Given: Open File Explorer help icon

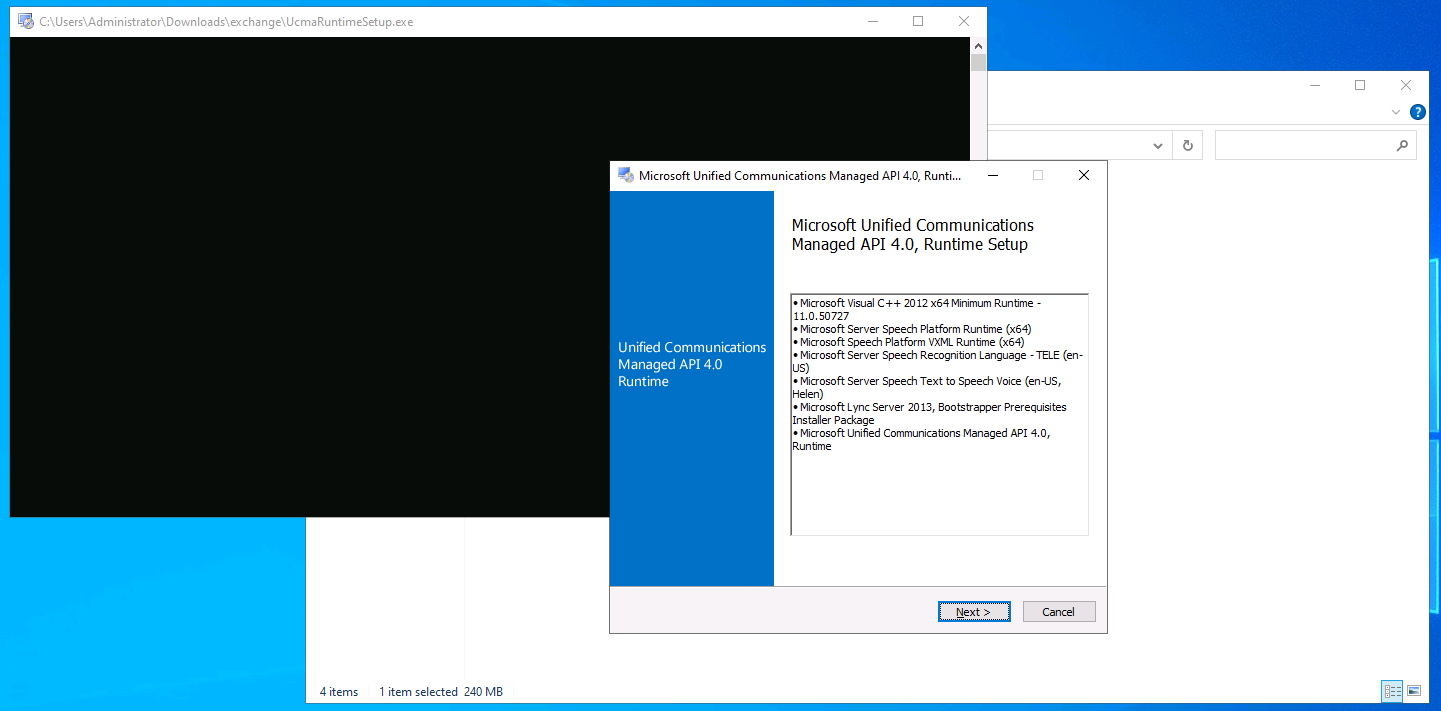Looking at the screenshot, I should click(1417, 113).
